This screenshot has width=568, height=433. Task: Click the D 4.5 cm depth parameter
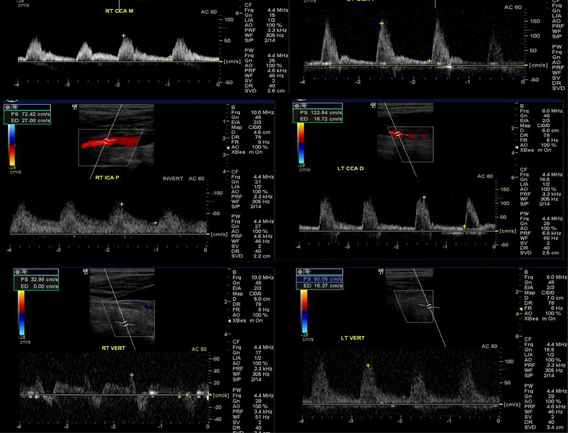coord(251,132)
